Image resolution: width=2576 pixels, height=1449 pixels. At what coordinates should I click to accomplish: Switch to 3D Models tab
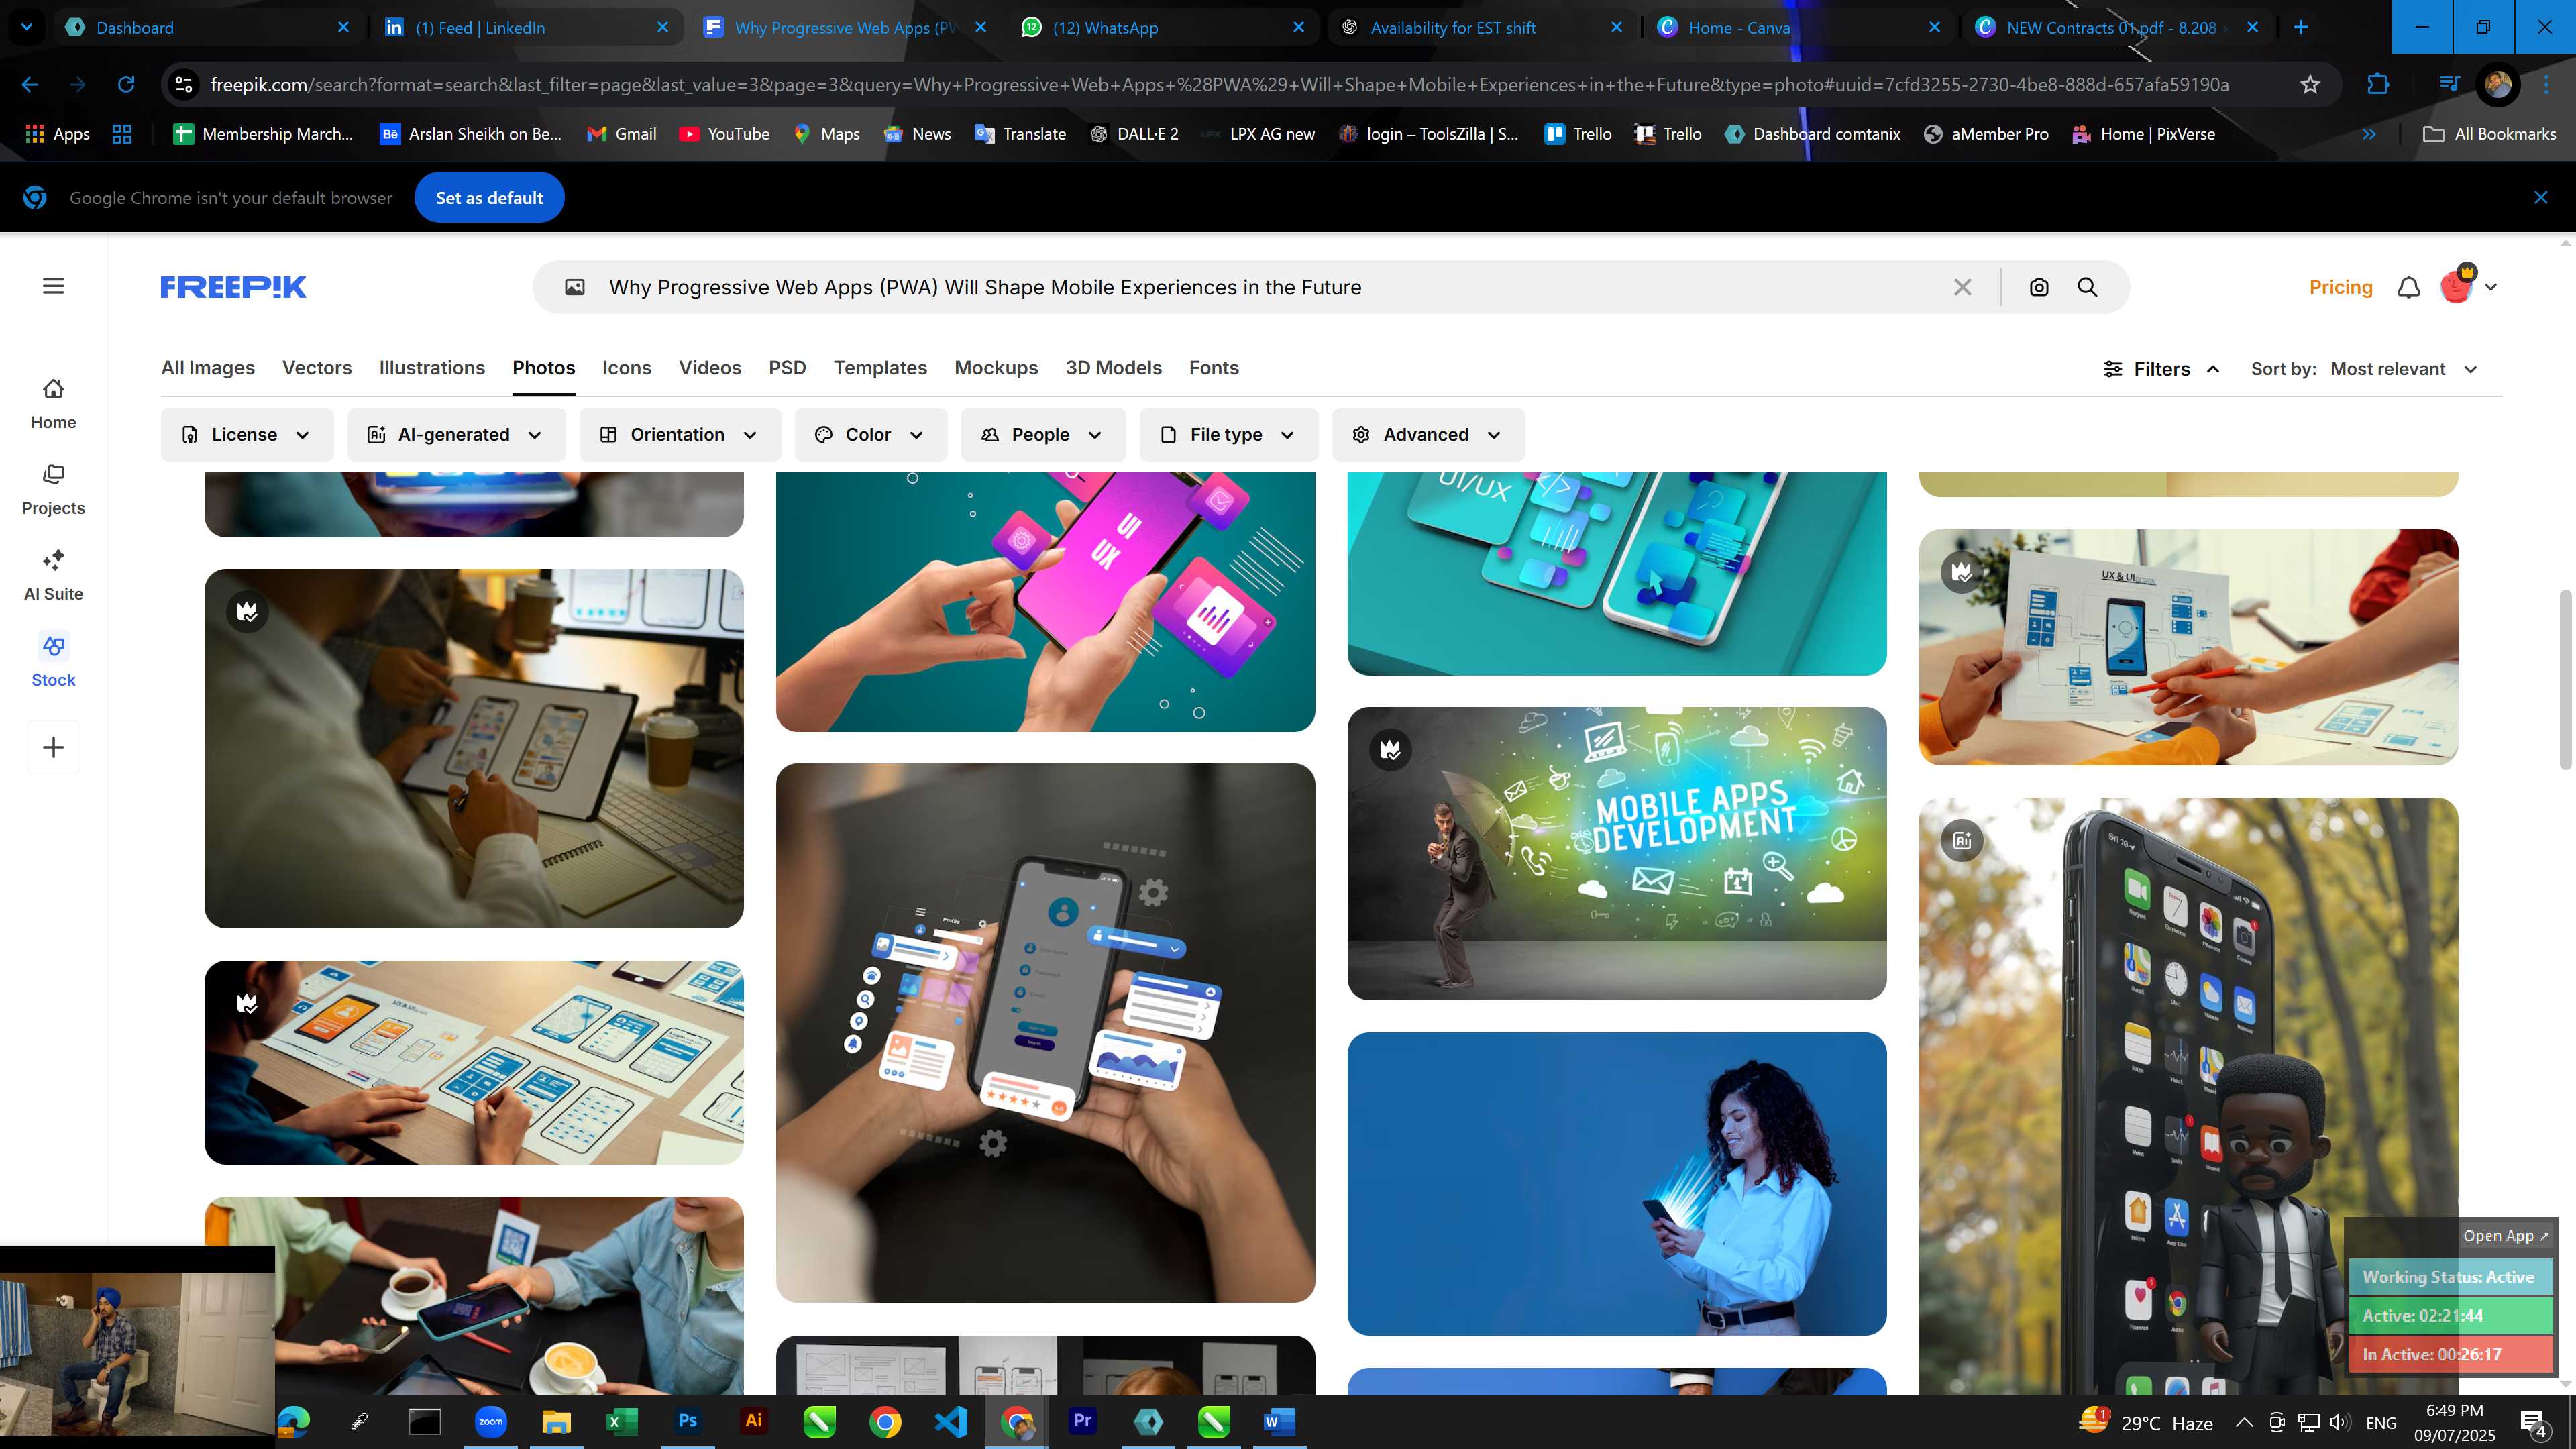click(x=1113, y=368)
